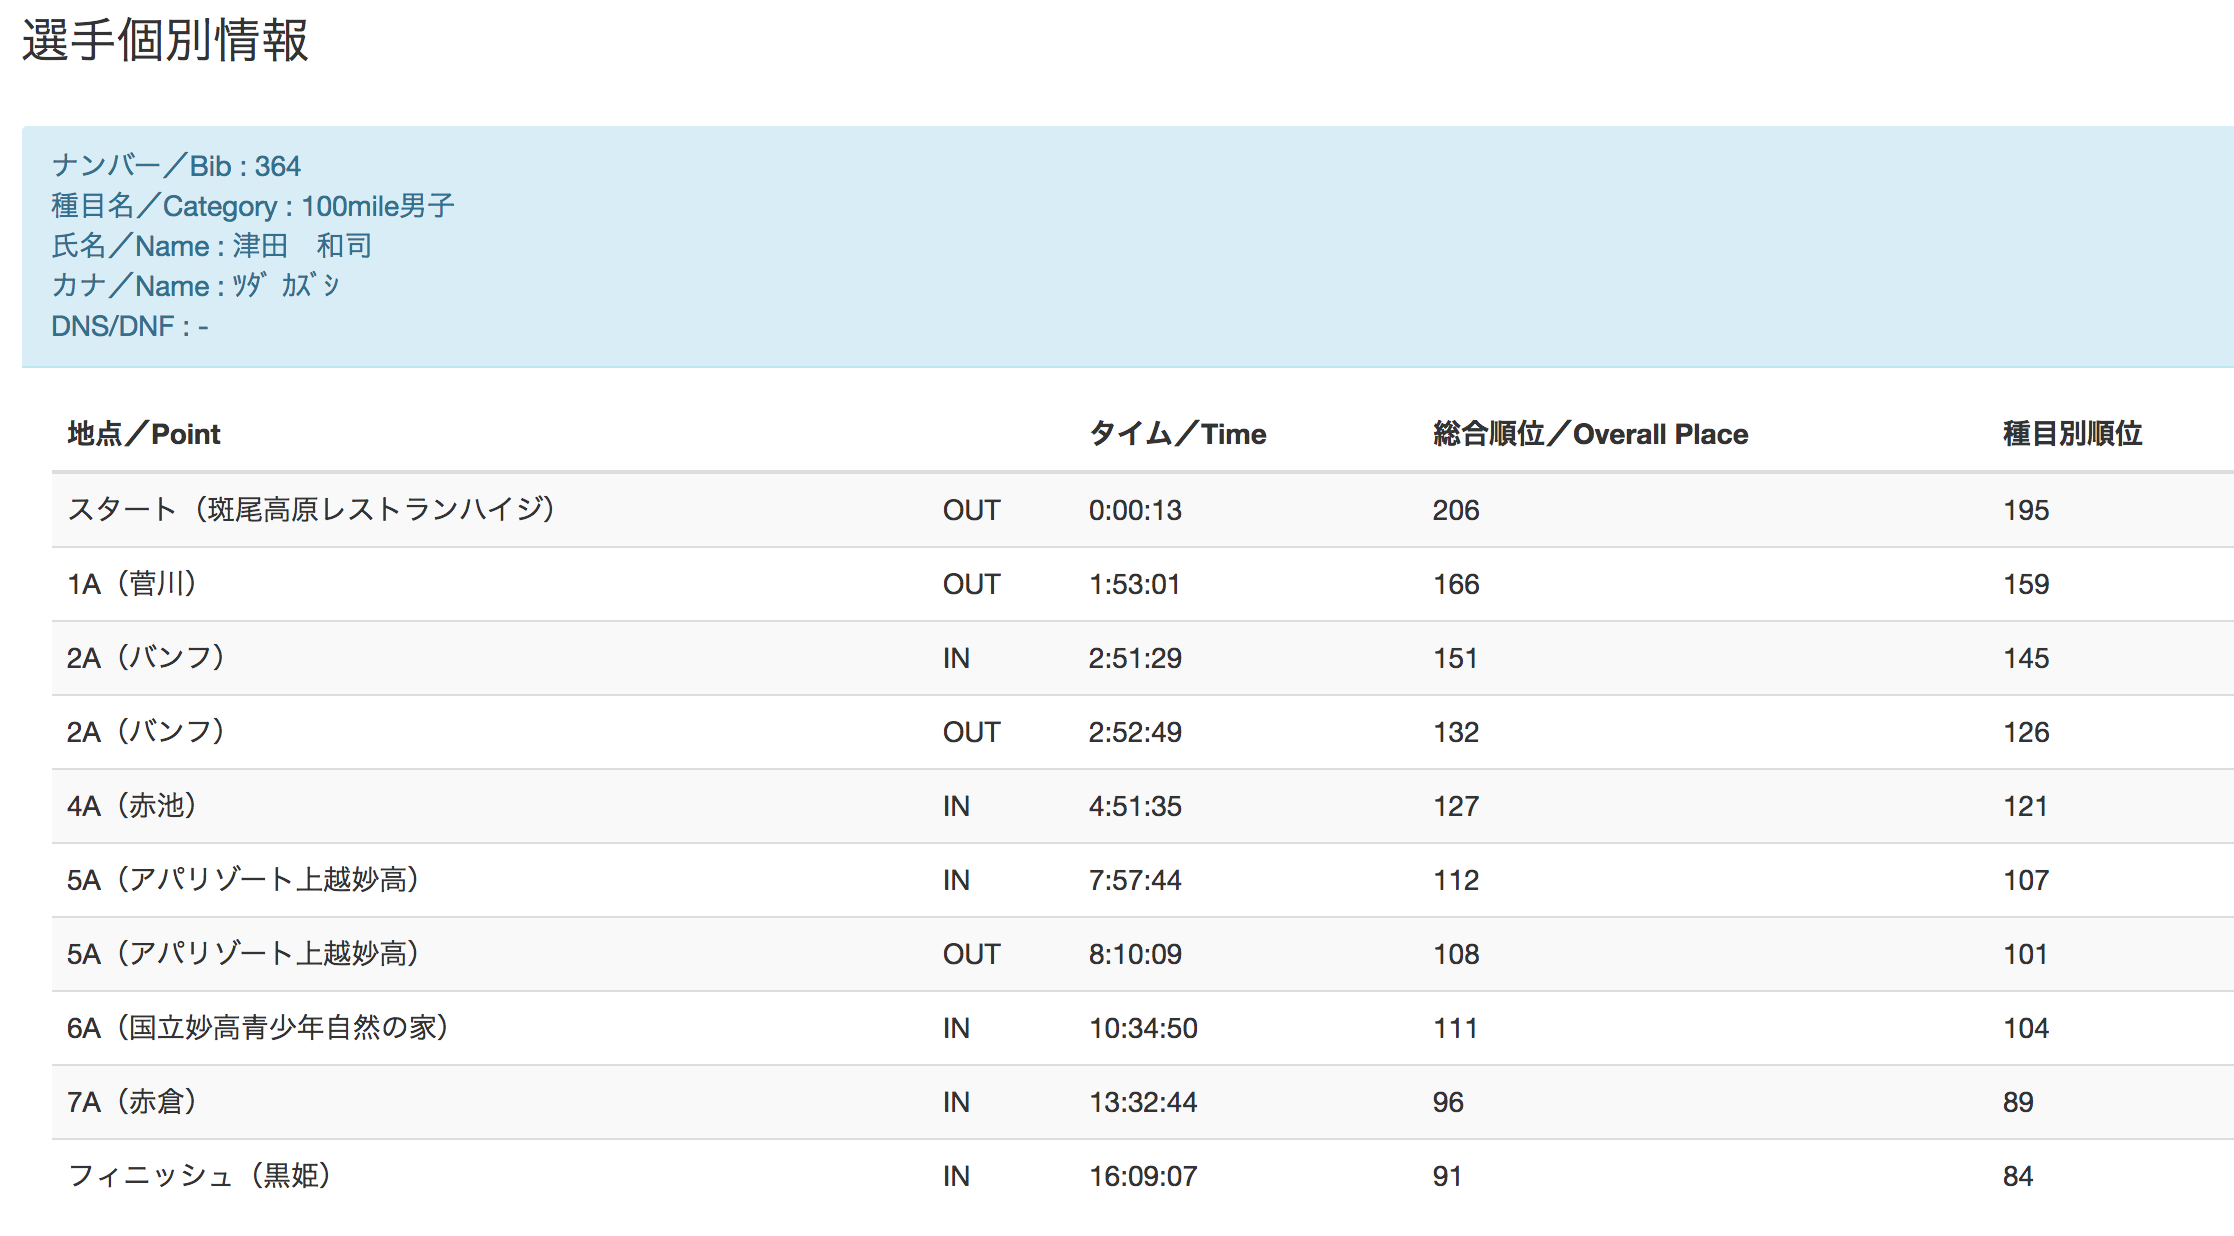The height and width of the screenshot is (1236, 2234).
Task: Click the Overall Place column header
Action: click(1590, 434)
